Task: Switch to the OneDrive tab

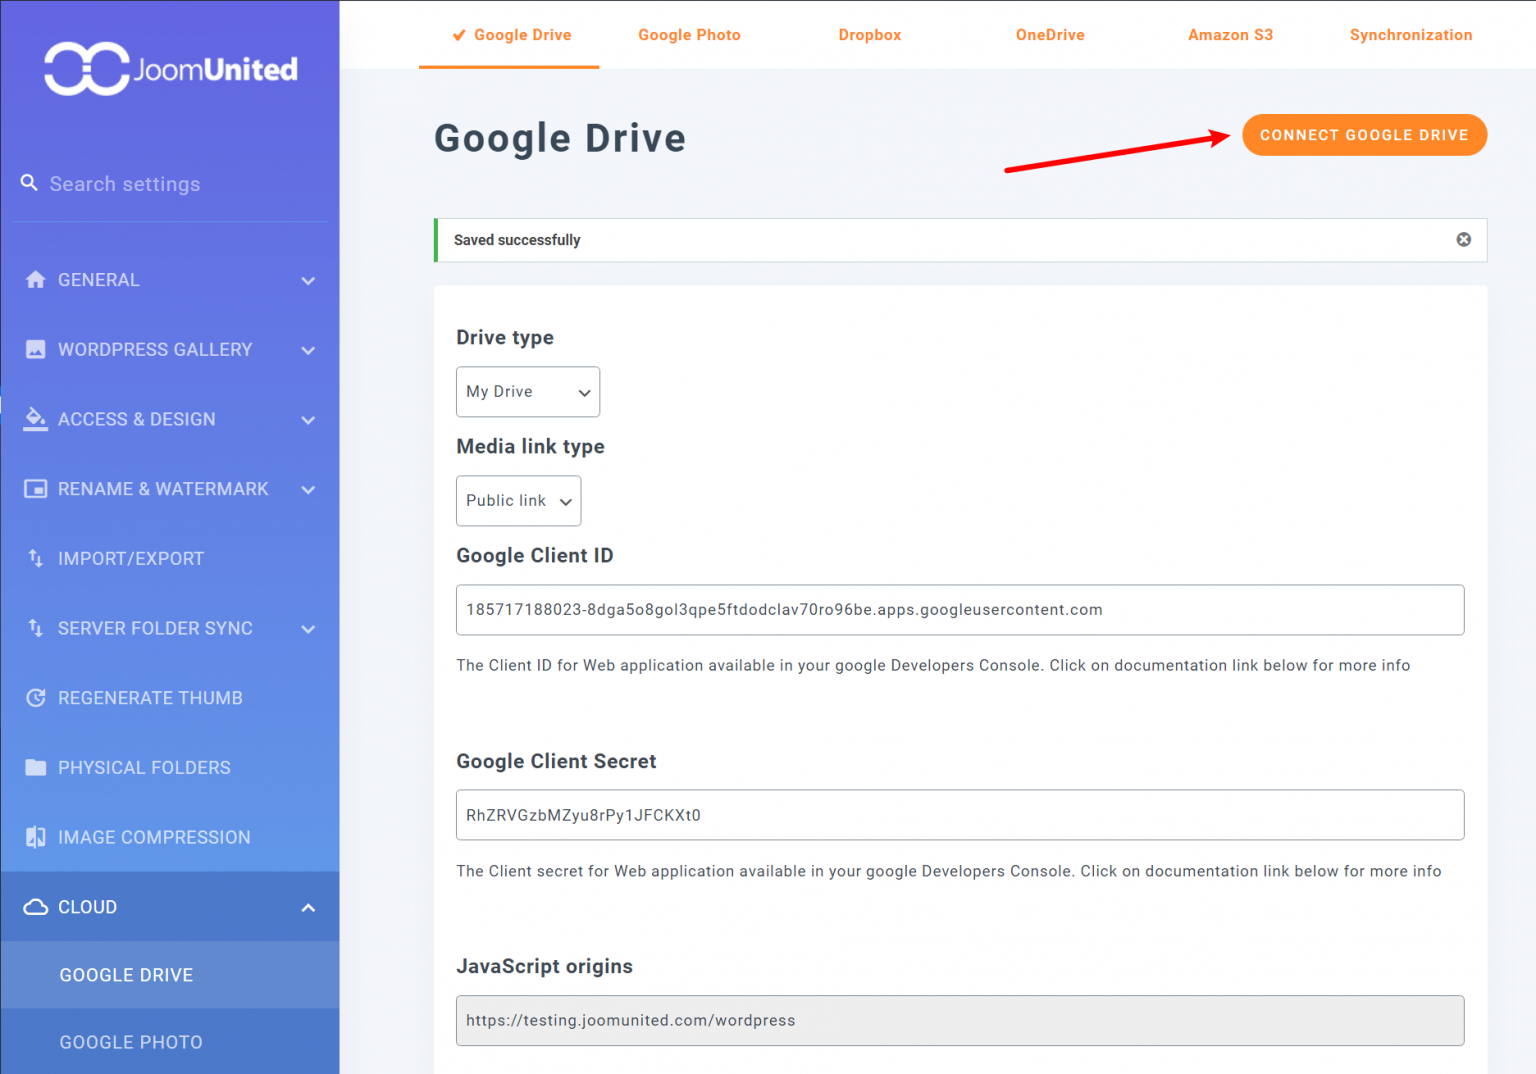Action: coord(1050,35)
